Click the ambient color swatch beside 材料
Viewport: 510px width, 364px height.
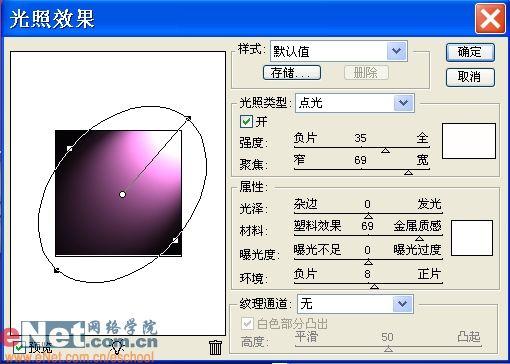472,238
